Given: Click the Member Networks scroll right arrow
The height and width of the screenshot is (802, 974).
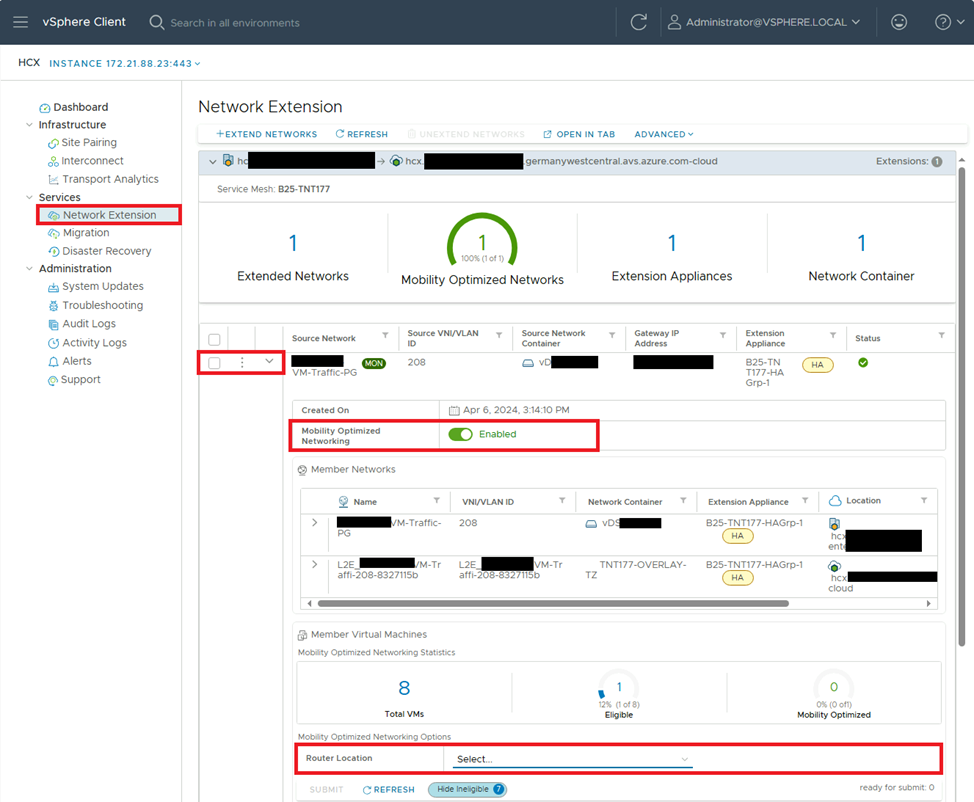Looking at the screenshot, I should 929,603.
